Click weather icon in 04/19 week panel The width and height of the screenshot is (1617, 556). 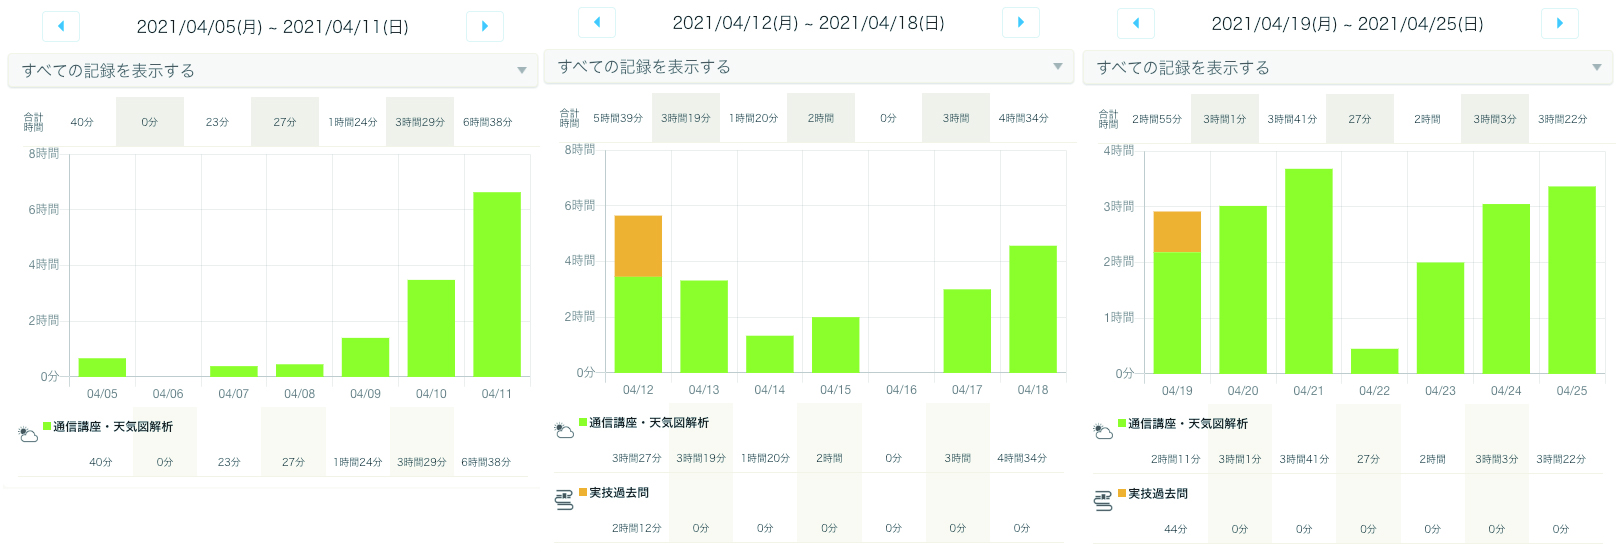pos(1103,432)
